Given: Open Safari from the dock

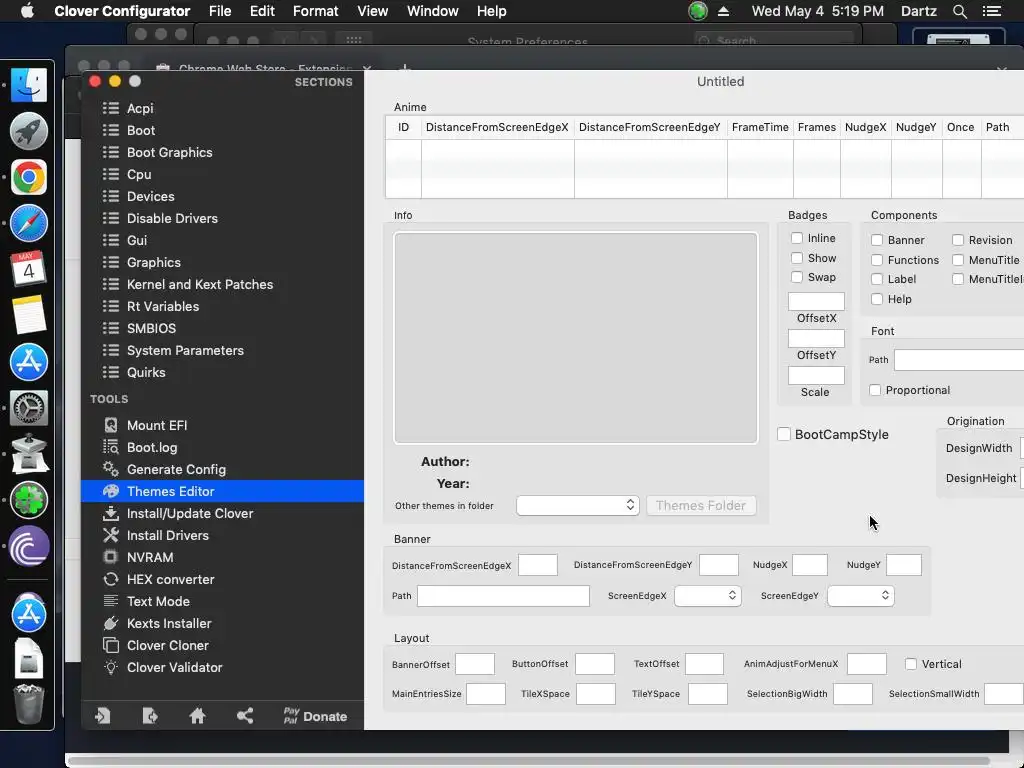Looking at the screenshot, I should tap(29, 223).
